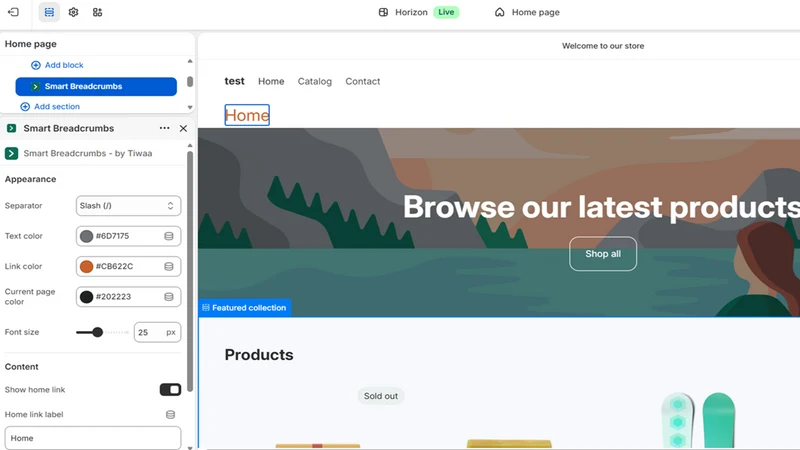Click the orange Home breadcrumb in preview
Screen dimensions: 800x450
coord(247,115)
